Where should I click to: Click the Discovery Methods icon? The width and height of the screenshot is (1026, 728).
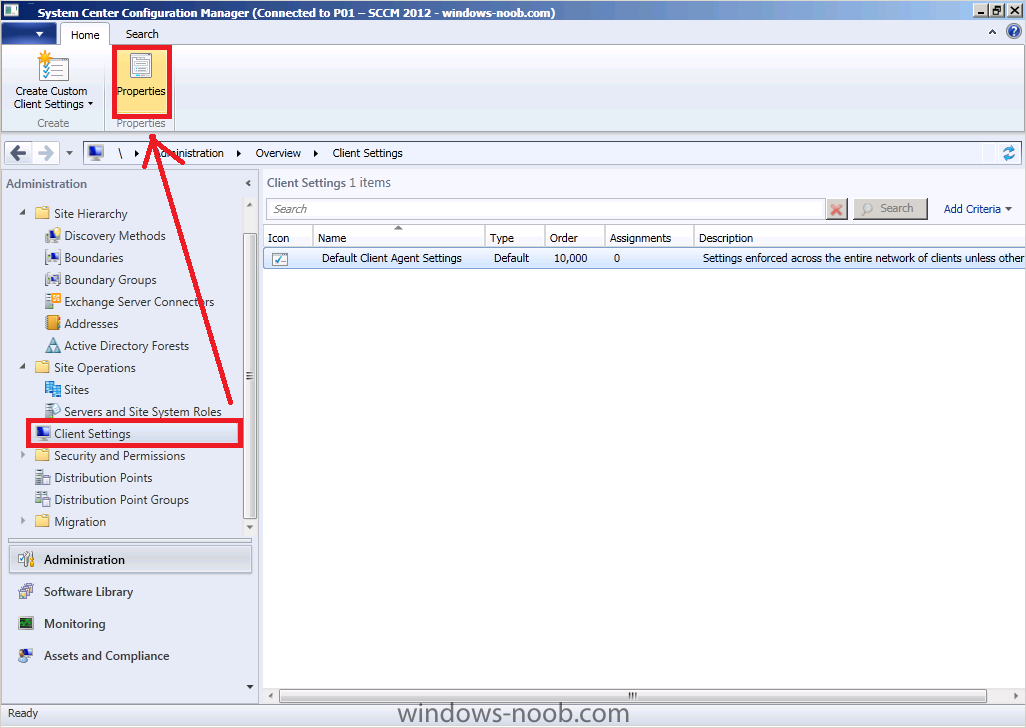pyautogui.click(x=52, y=235)
